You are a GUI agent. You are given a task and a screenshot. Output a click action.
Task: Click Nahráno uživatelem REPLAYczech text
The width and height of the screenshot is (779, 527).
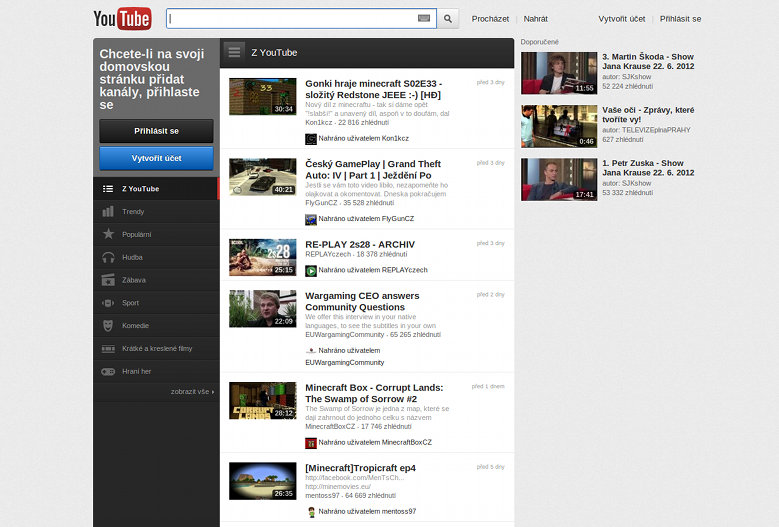(373, 270)
